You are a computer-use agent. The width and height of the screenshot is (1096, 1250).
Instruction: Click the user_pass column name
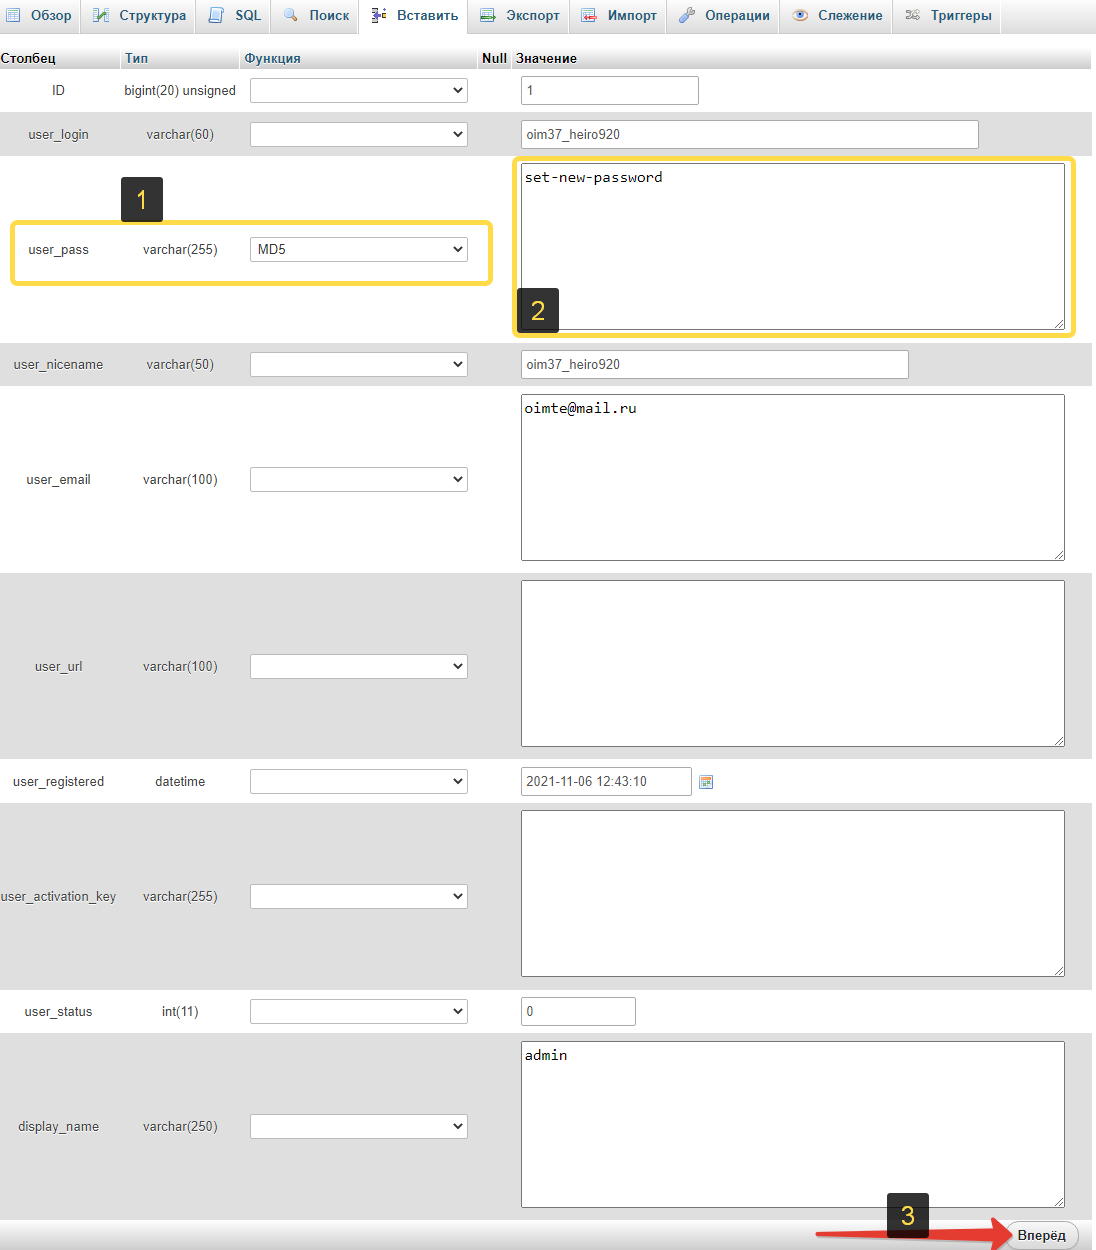[58, 250]
